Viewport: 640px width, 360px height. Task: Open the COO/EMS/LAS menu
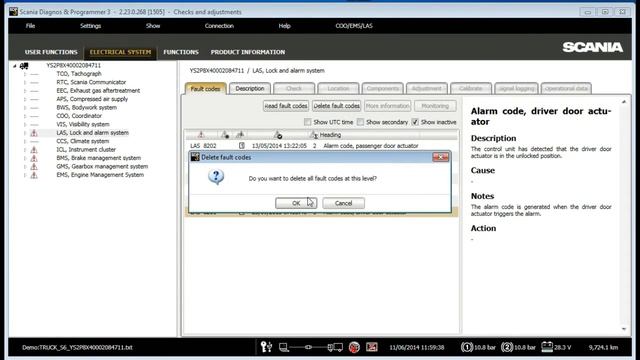[354, 26]
